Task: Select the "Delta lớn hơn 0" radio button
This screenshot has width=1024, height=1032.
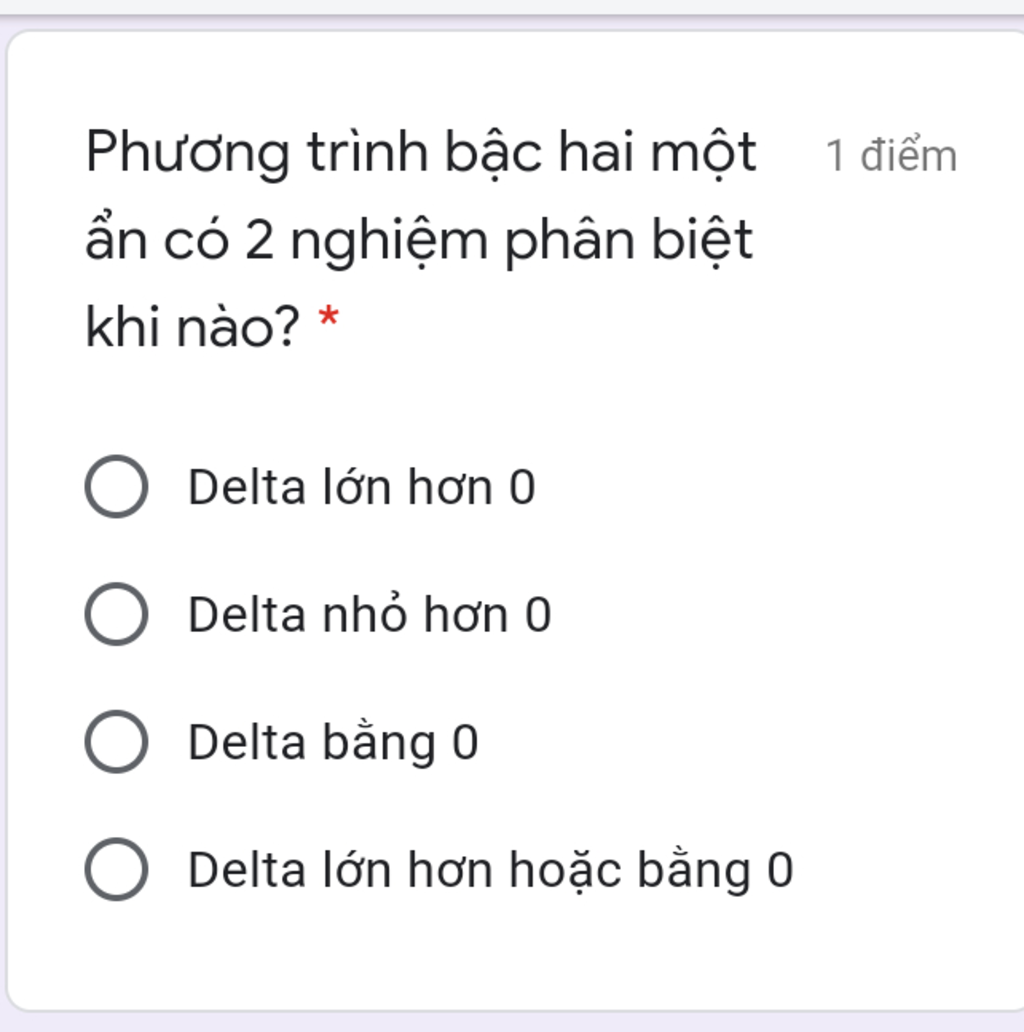Action: tap(116, 487)
